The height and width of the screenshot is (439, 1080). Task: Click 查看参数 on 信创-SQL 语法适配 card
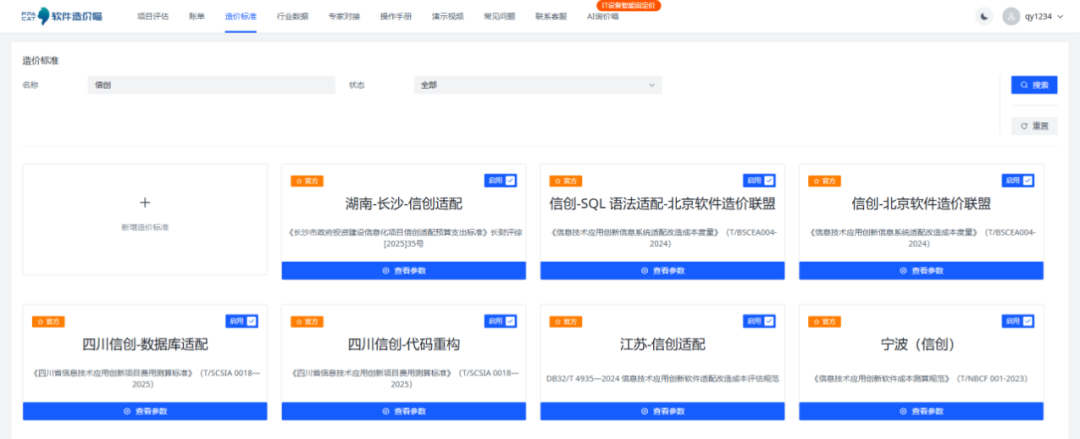pyautogui.click(x=663, y=271)
